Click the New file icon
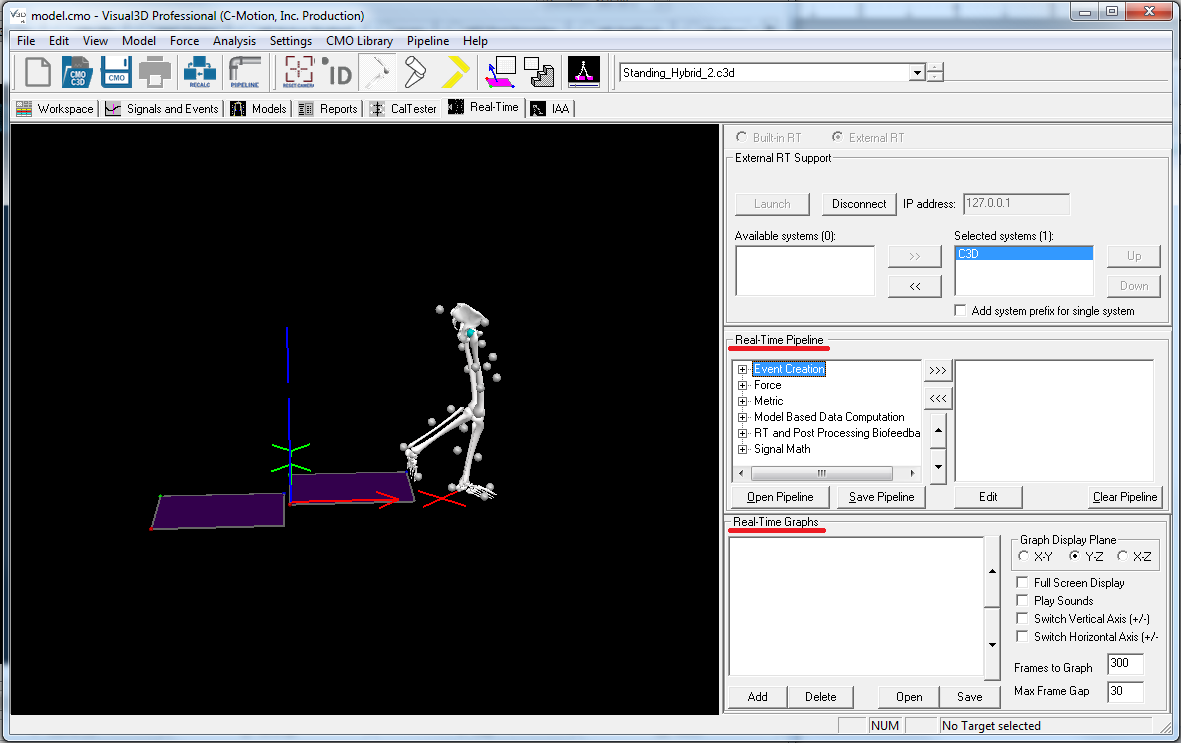Image resolution: width=1181 pixels, height=743 pixels. click(38, 72)
